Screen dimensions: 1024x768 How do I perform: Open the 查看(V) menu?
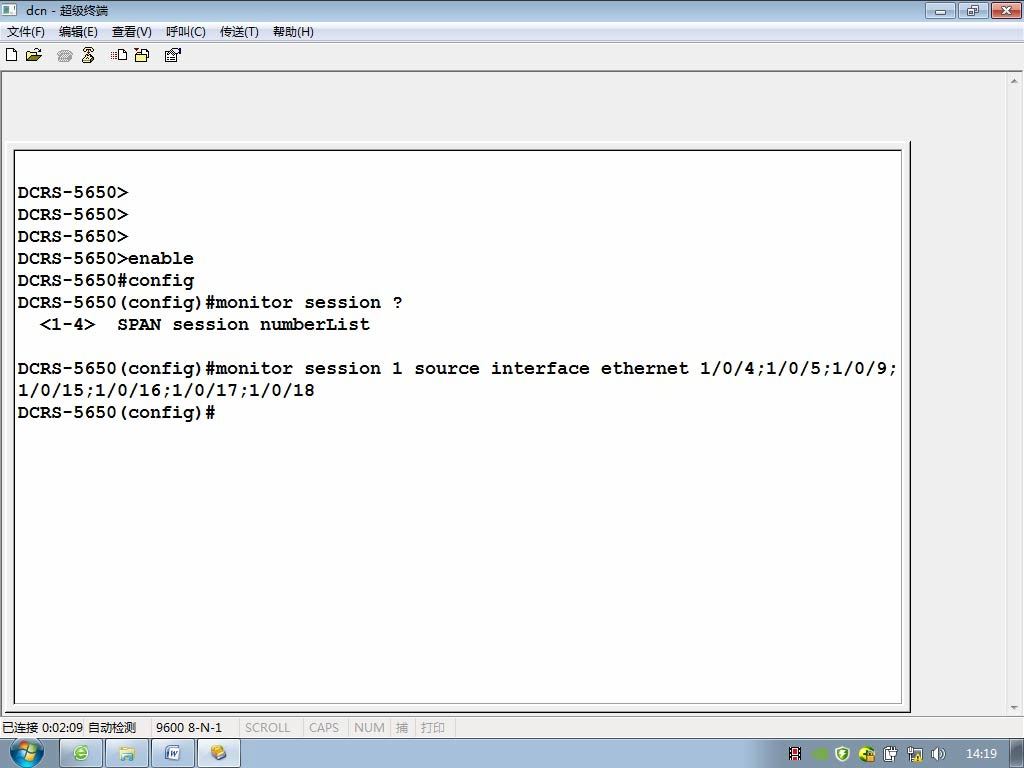131,31
